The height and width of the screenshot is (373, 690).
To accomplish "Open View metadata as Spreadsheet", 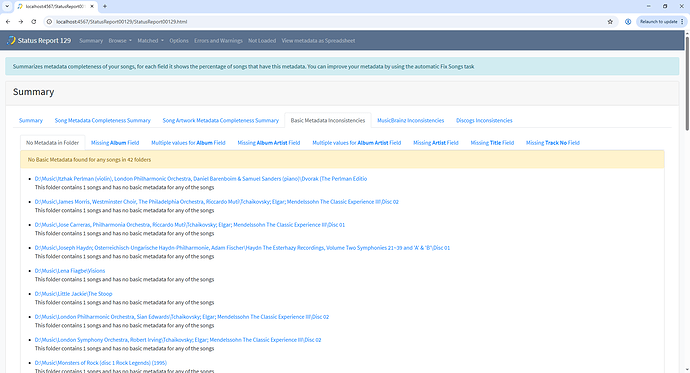I will click(318, 40).
